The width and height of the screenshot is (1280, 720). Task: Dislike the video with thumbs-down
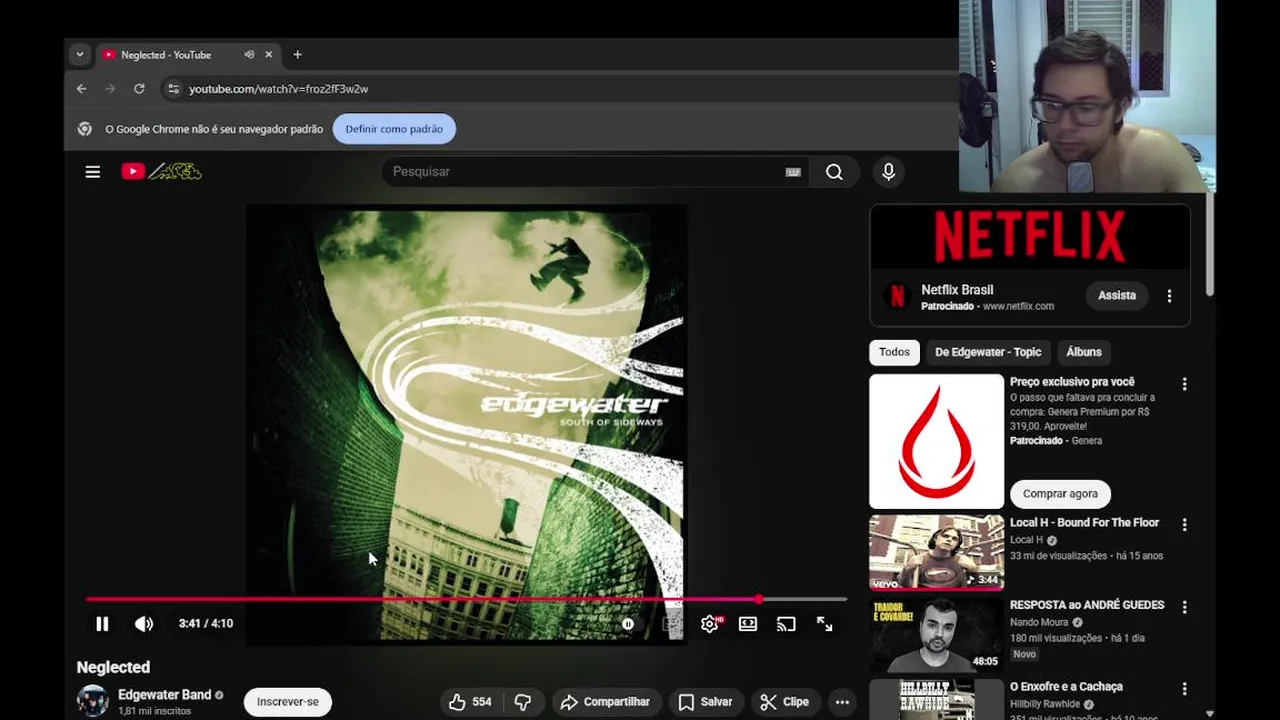tap(522, 702)
